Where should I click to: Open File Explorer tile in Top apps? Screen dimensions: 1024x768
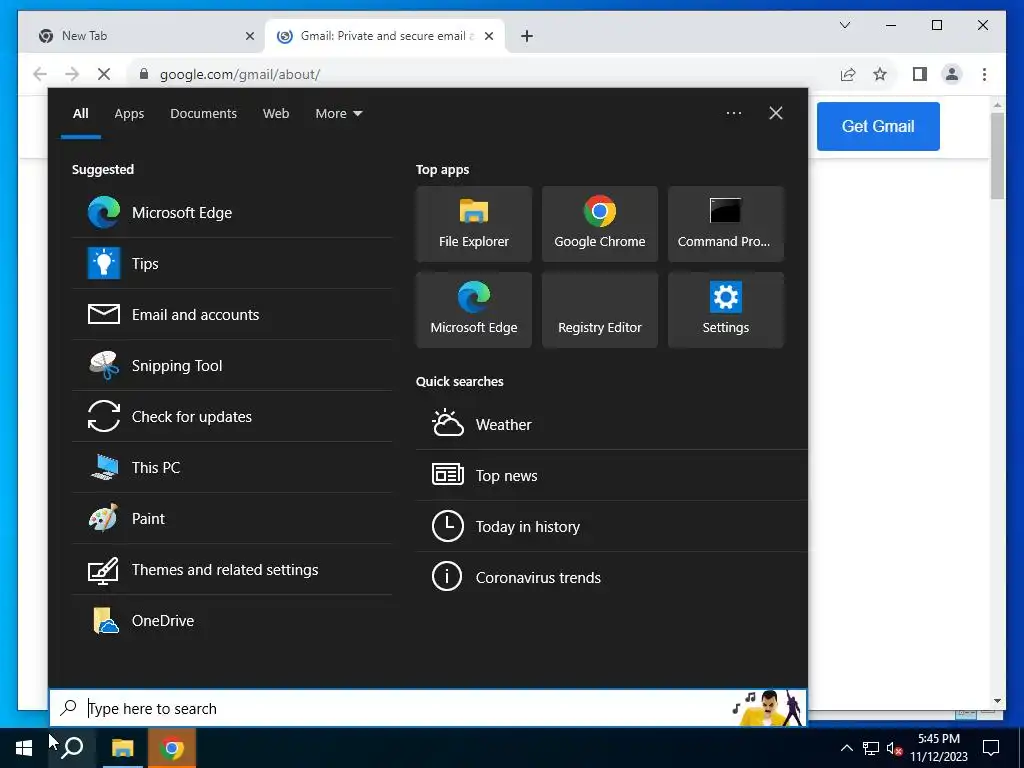(x=473, y=224)
